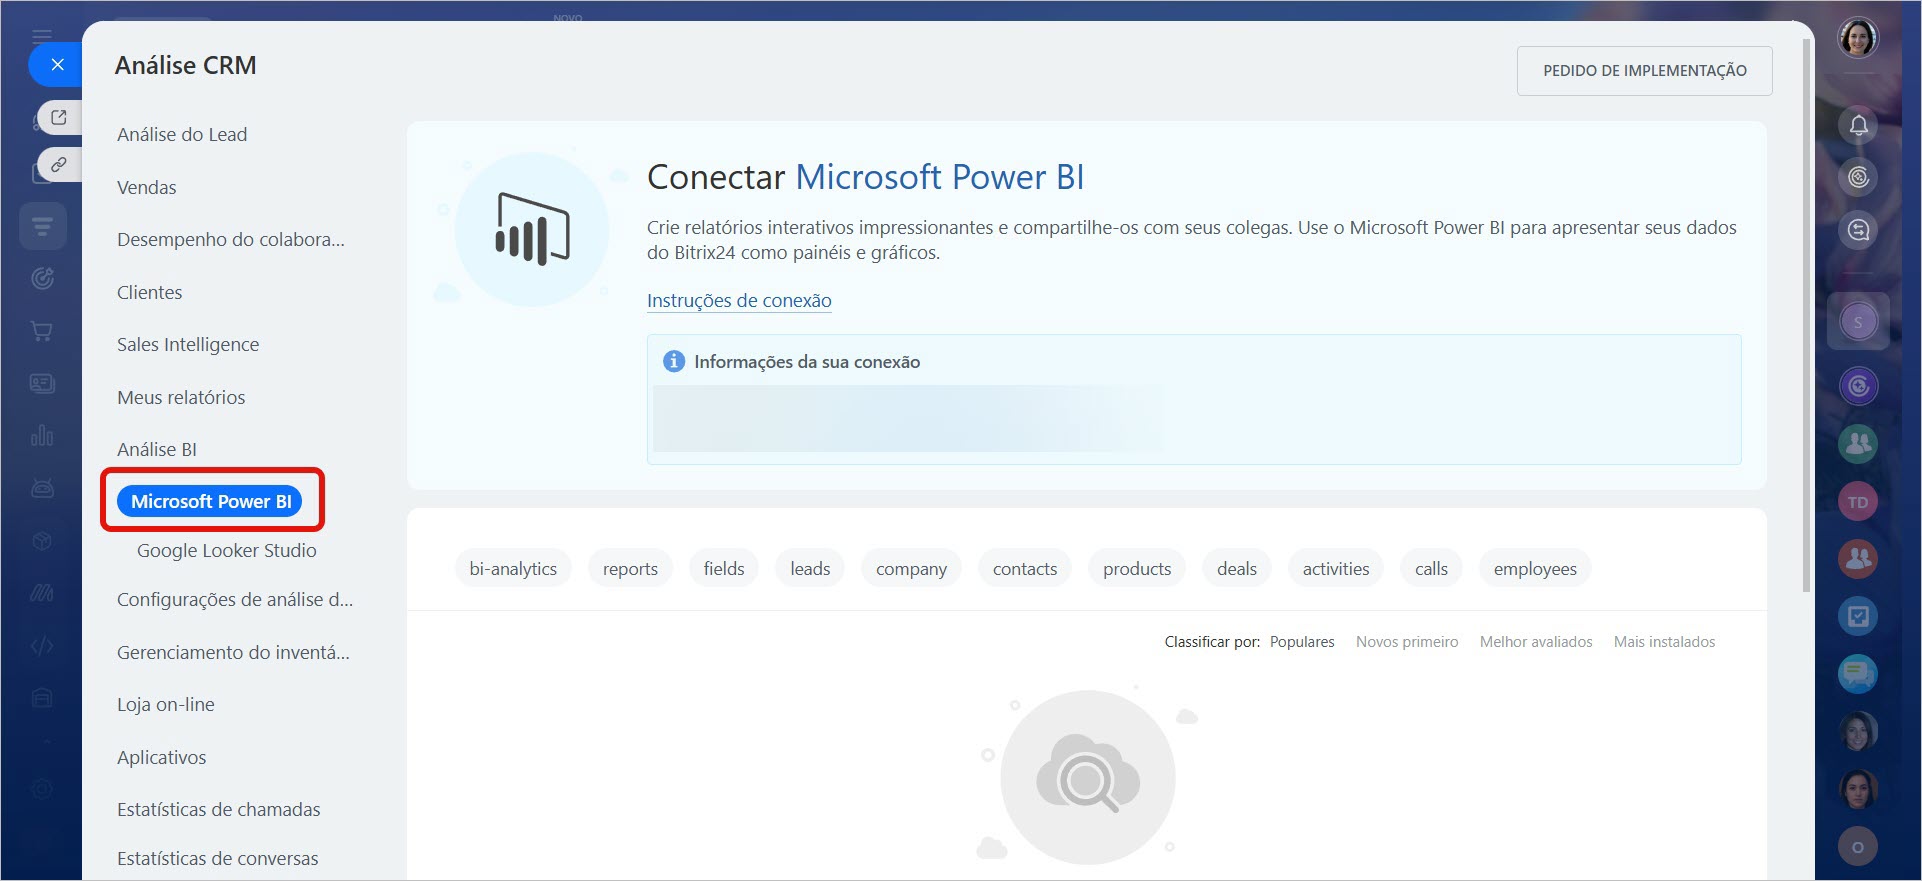This screenshot has height=881, width=1922.
Task: Sort by Mais instalados
Action: (x=1664, y=642)
